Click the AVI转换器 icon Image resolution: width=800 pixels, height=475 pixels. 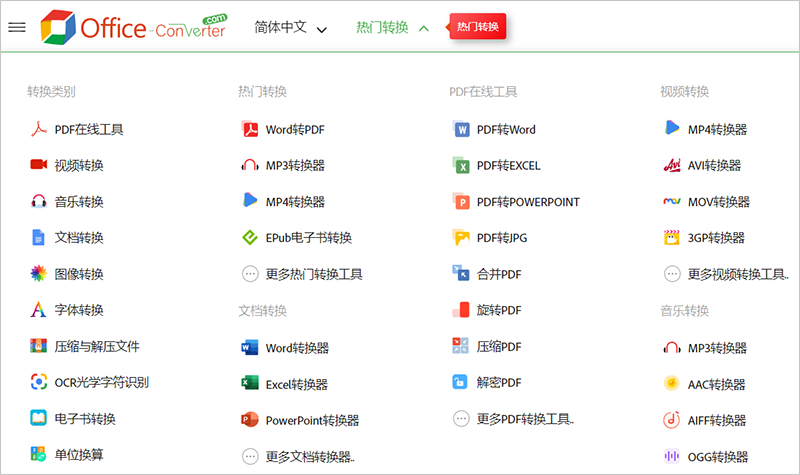[x=672, y=165]
